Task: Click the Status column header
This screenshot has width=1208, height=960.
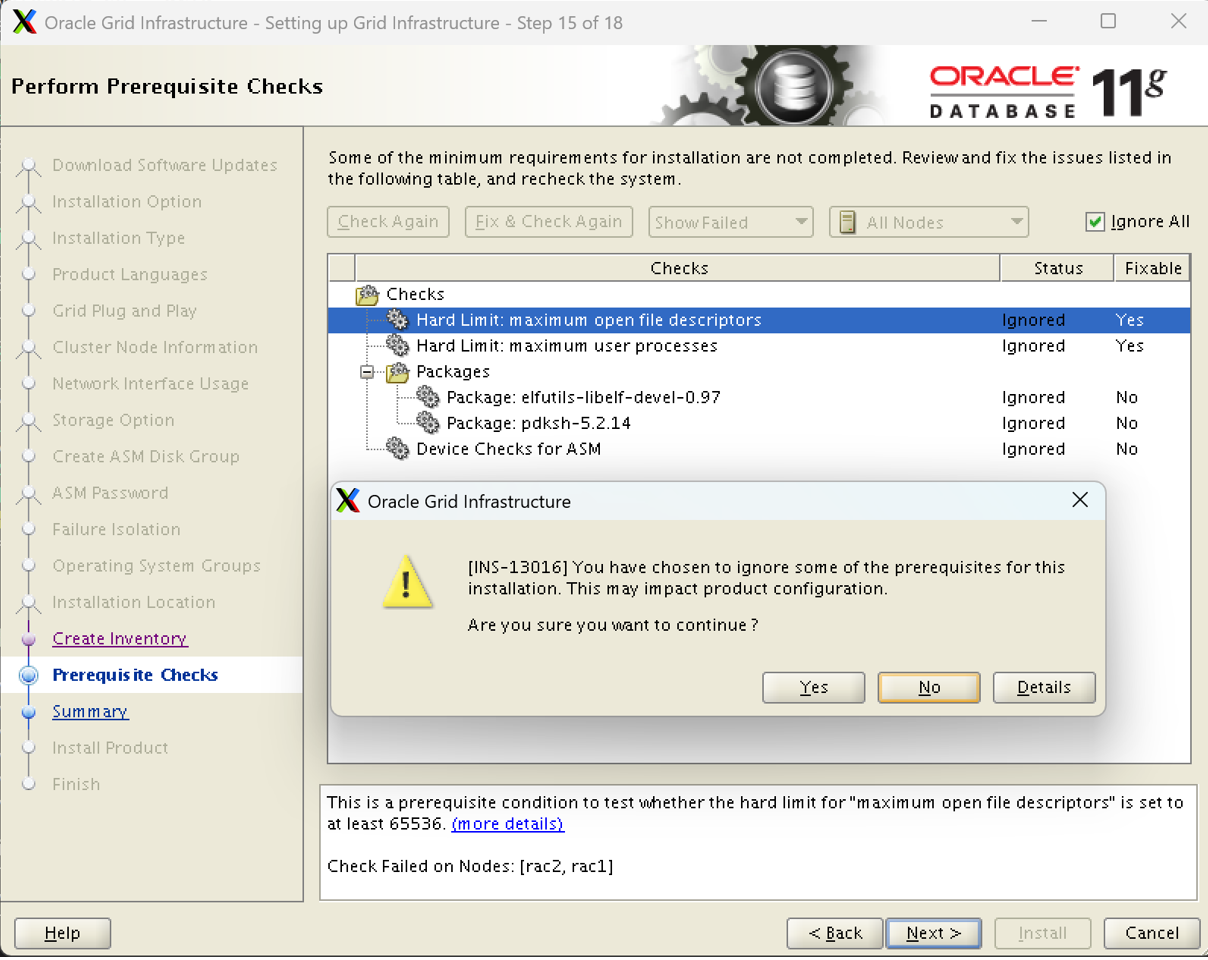Action: [1057, 268]
